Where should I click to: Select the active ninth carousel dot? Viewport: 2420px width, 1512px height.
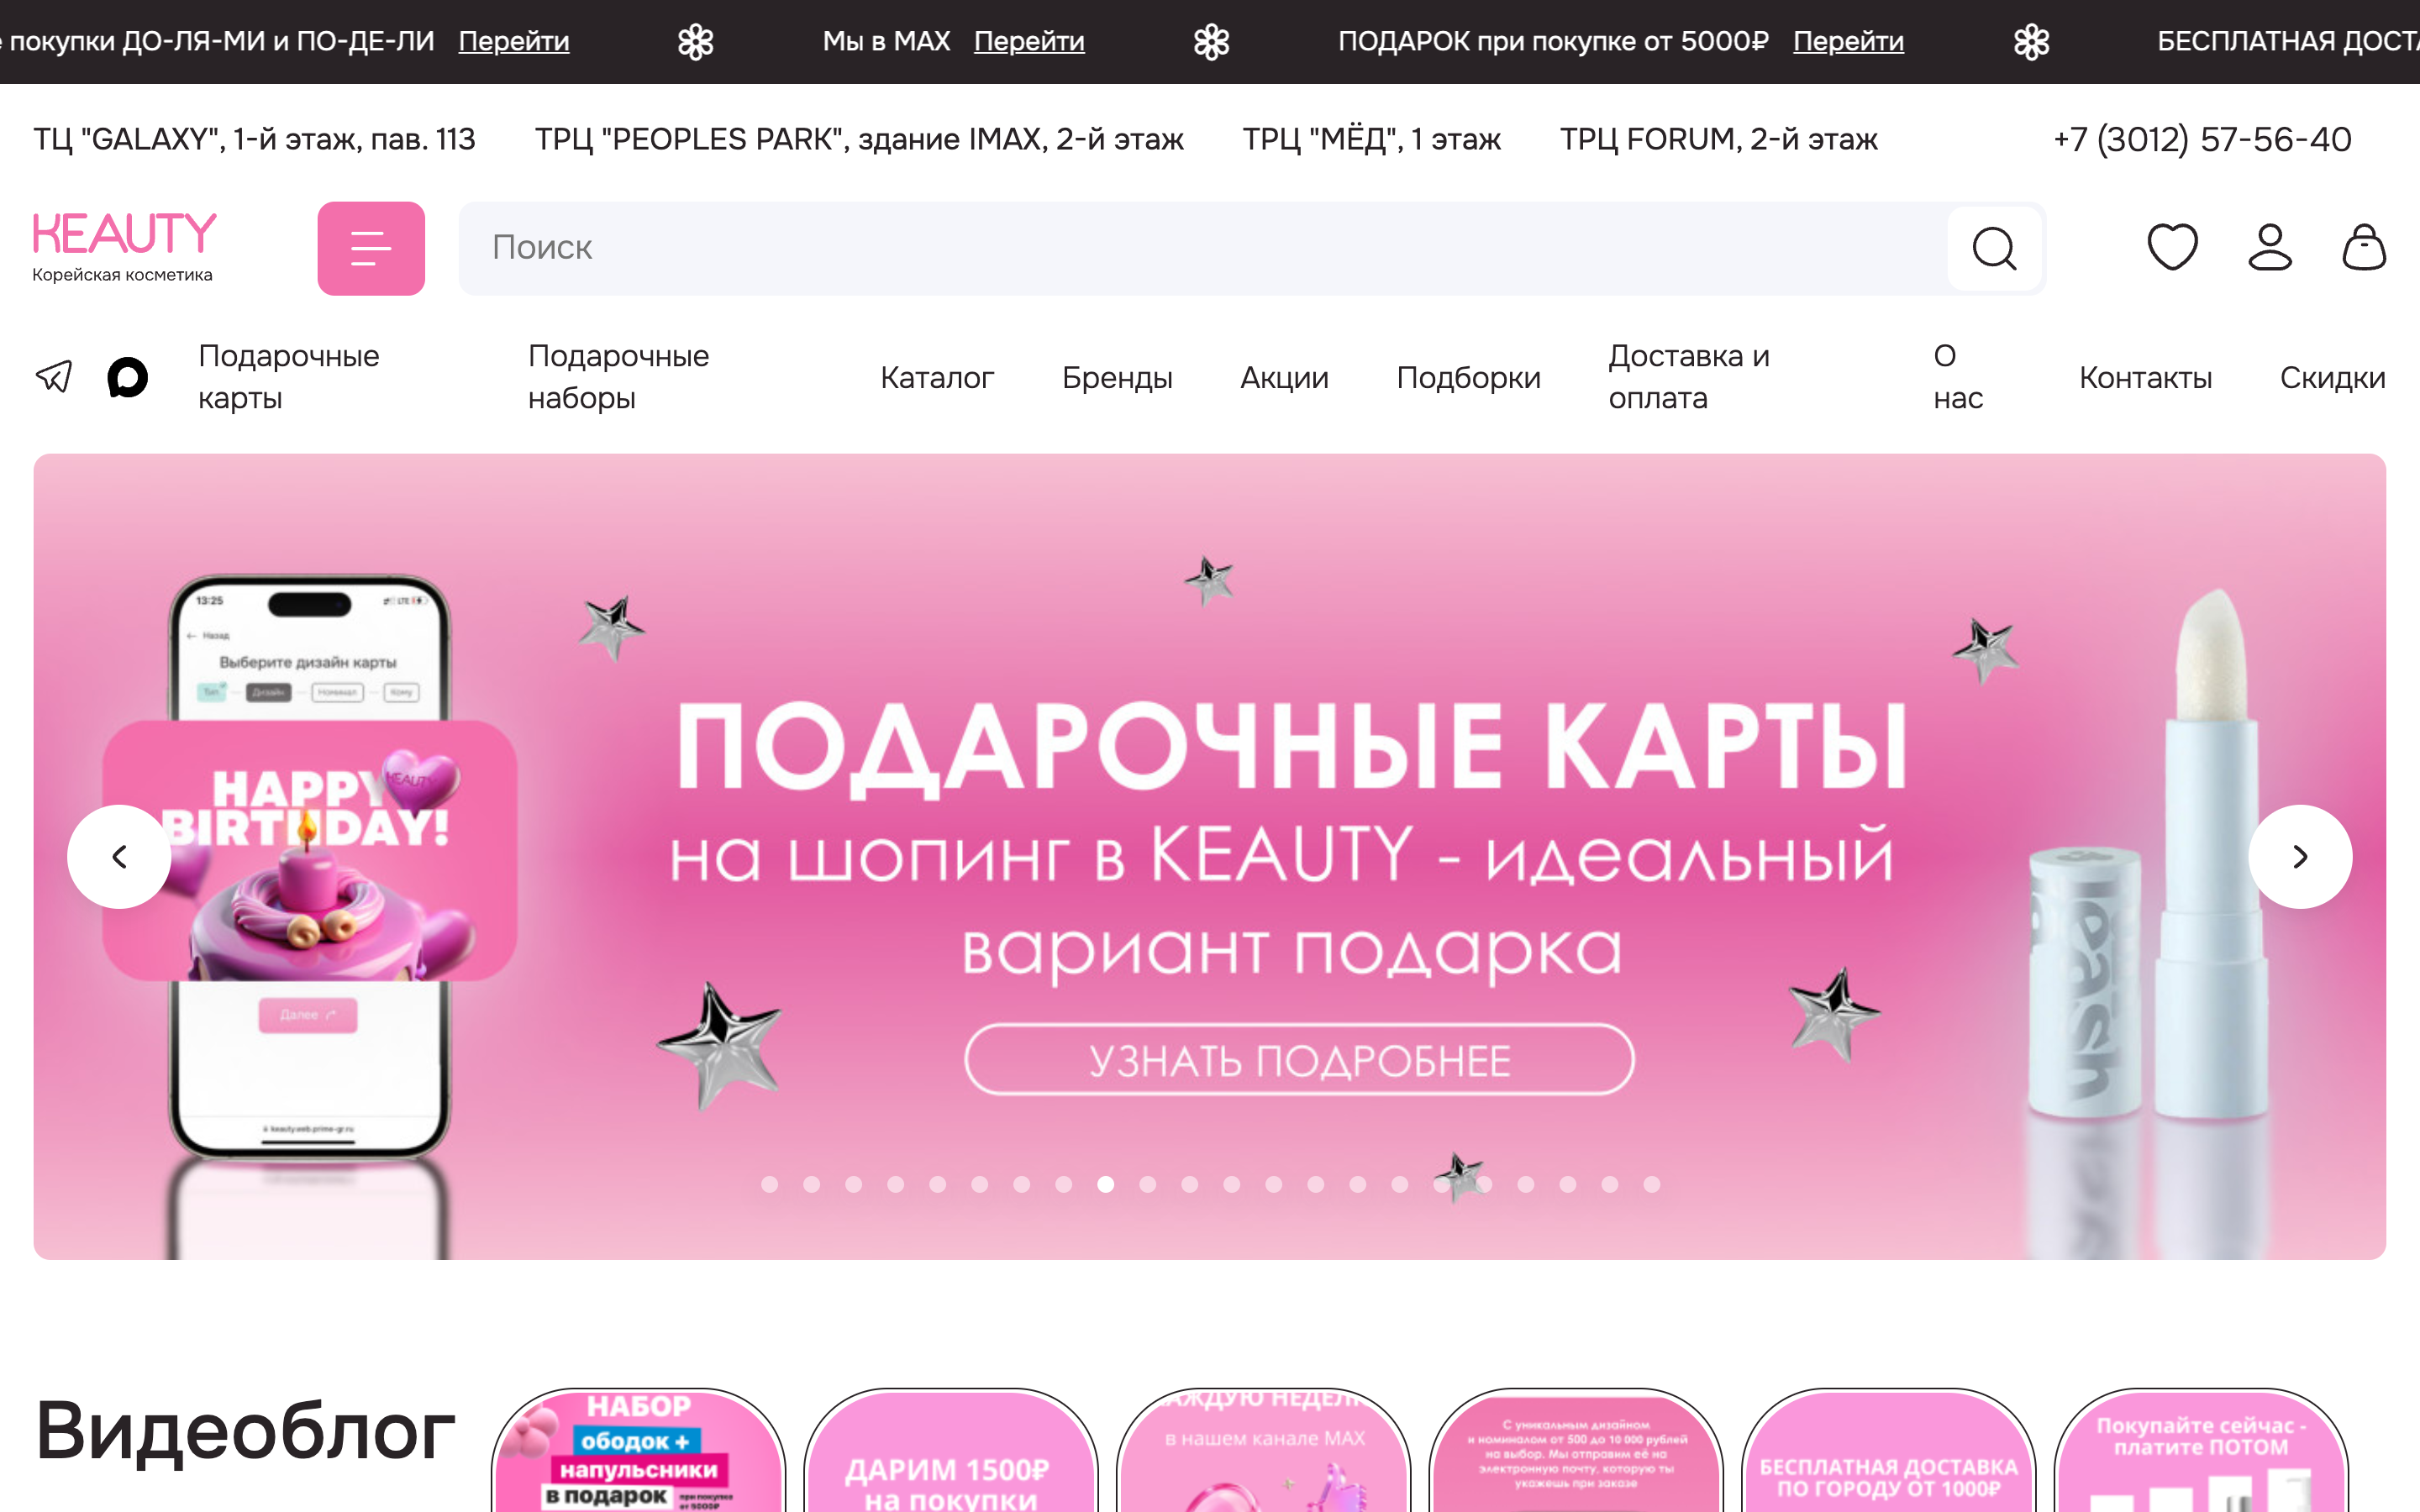[x=1105, y=1184]
